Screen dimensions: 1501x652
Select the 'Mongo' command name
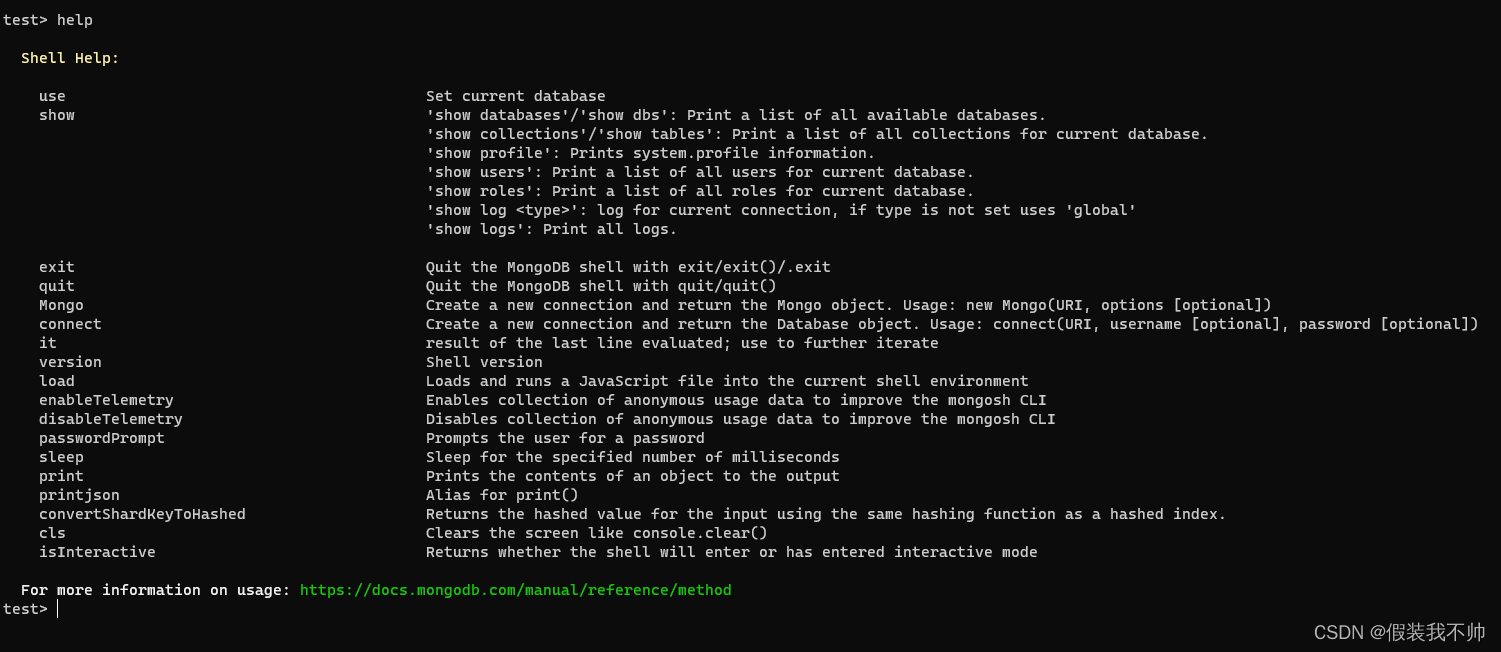coord(61,305)
